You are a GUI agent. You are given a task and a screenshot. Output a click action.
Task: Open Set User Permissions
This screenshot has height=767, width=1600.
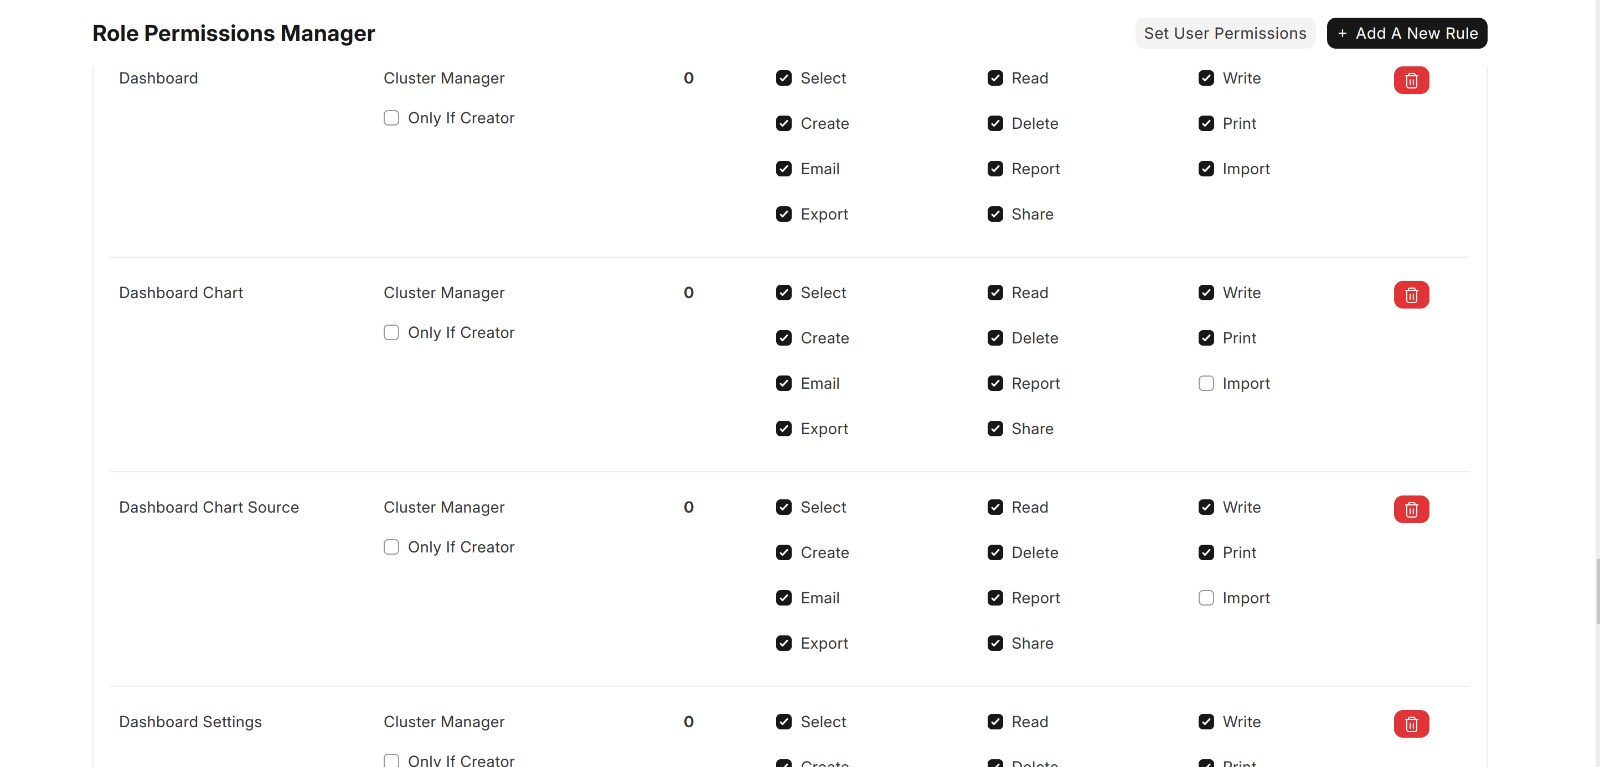pos(1224,33)
